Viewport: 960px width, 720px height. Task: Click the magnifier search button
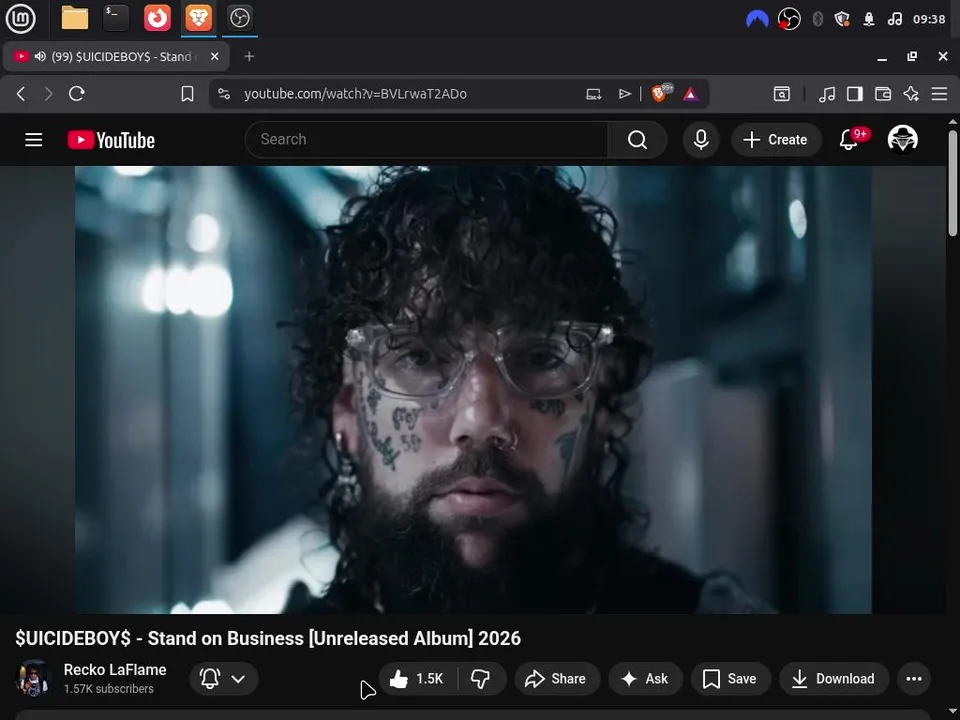pyautogui.click(x=637, y=140)
